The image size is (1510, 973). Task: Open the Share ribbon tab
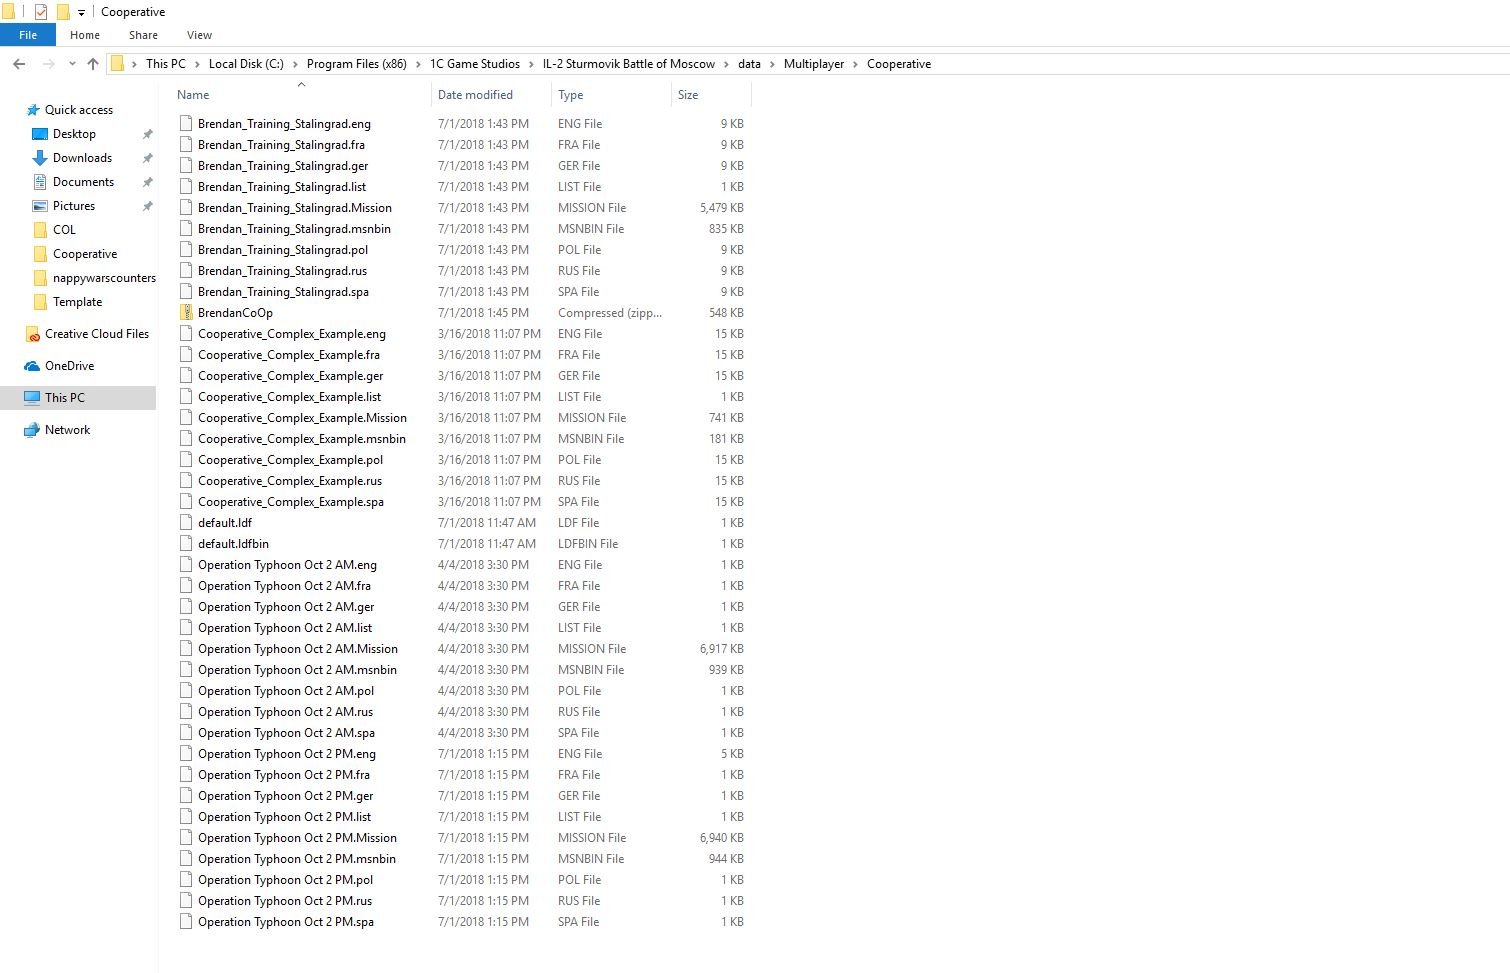[x=143, y=35]
